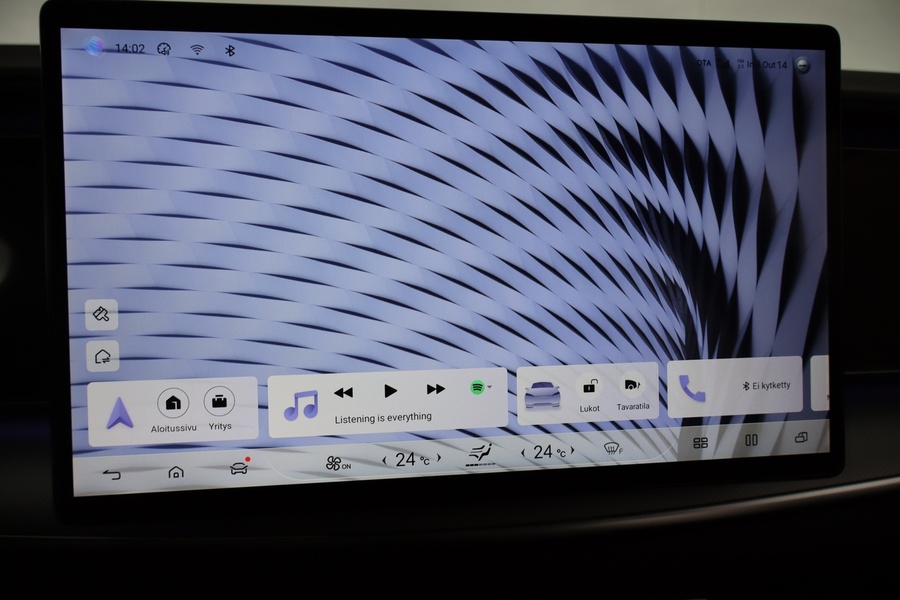900x600 pixels.
Task: Tap the back arrow in bottom bar
Action: click(111, 474)
